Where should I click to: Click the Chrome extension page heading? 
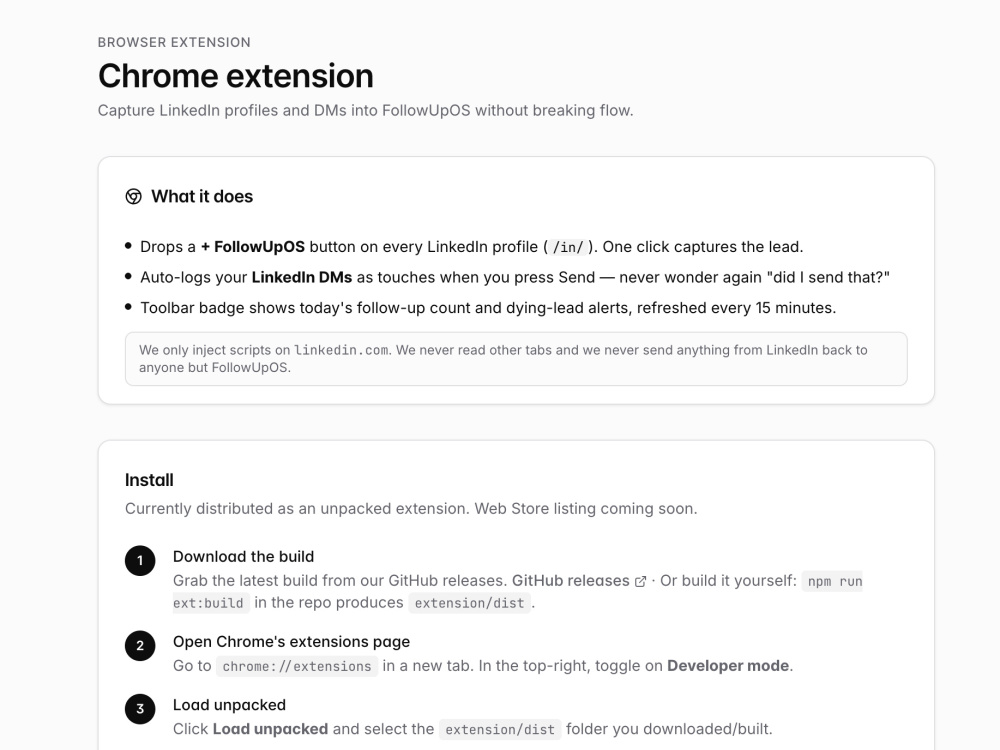click(235, 76)
